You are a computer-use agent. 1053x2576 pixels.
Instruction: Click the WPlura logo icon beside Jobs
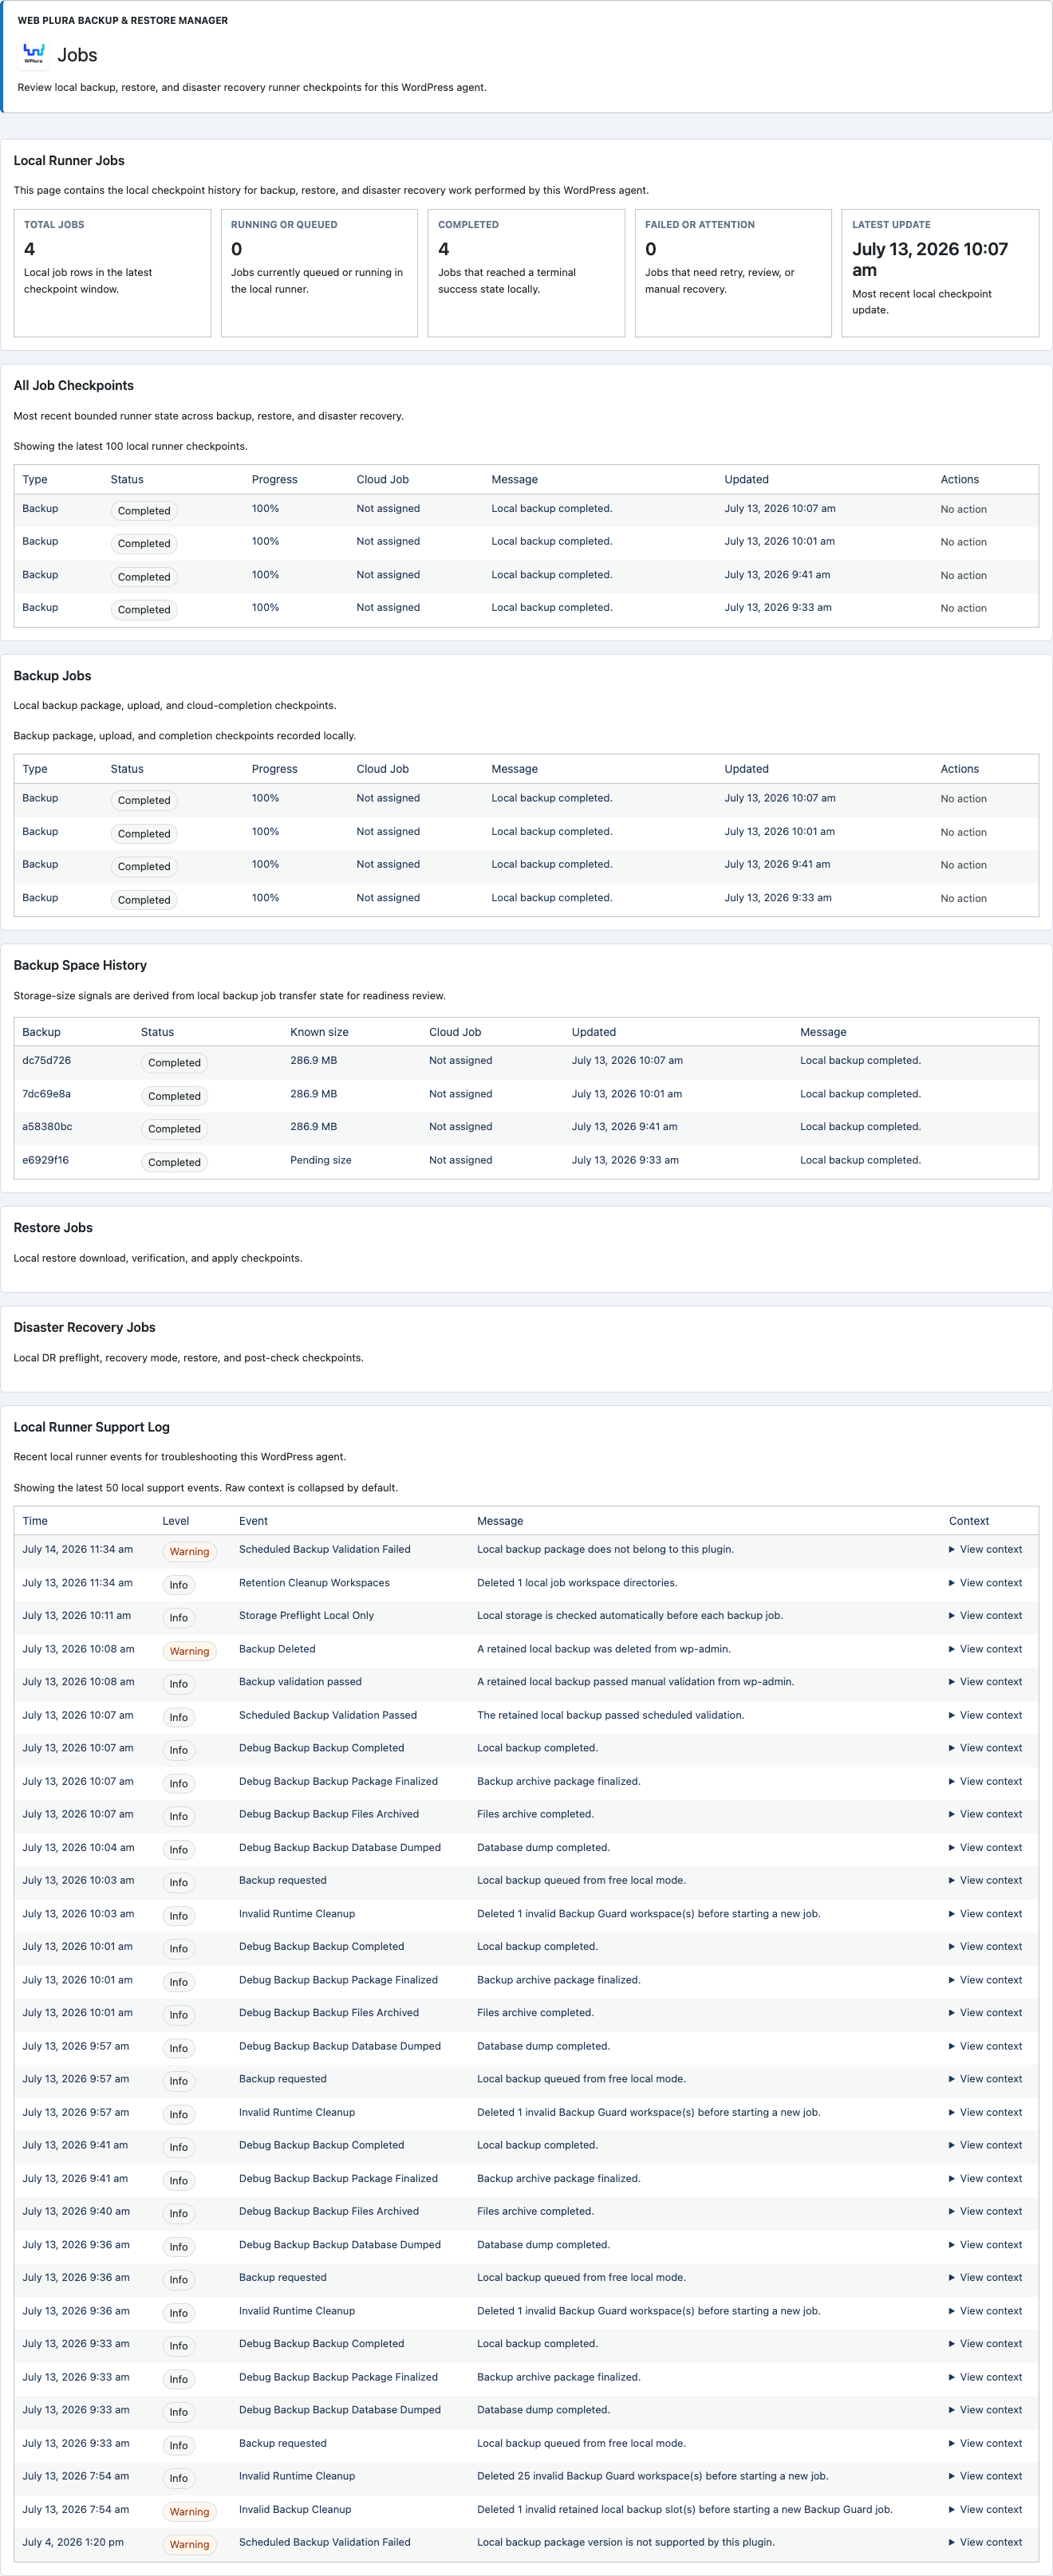34,54
